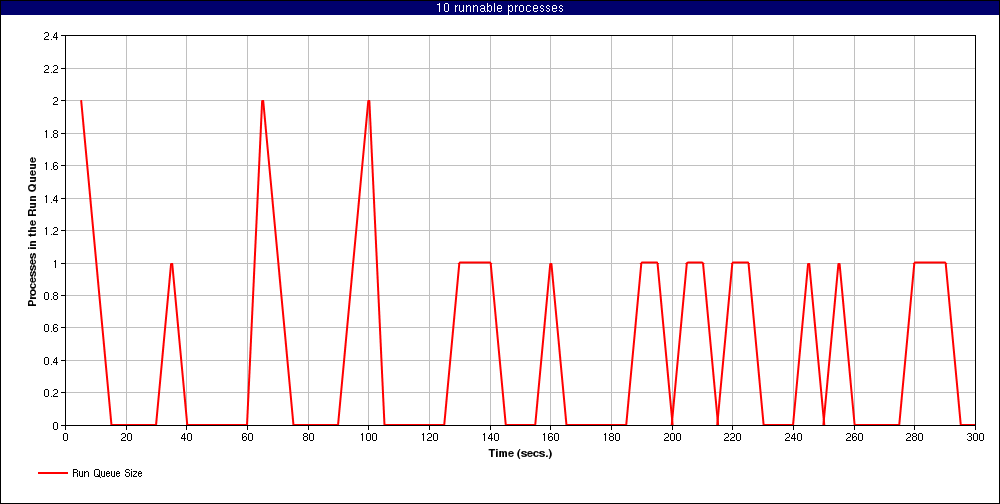Click the x-axis tick value 160
Image resolution: width=1000 pixels, height=504 pixels.
click(550, 437)
